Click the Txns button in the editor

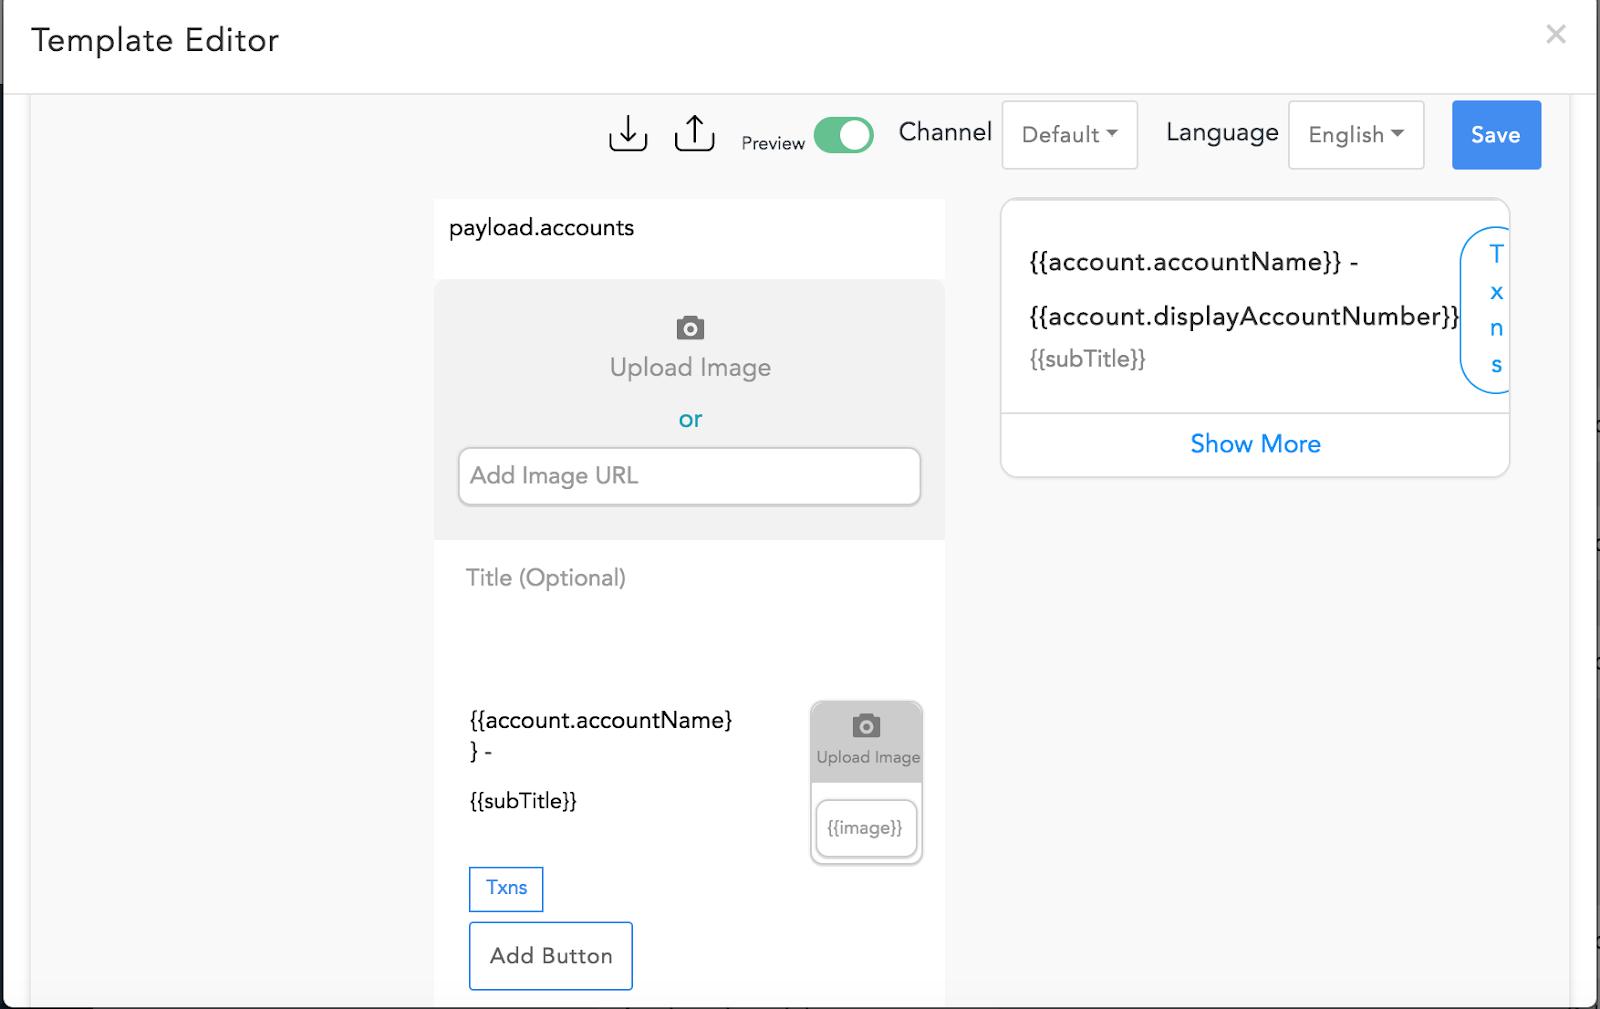506,889
